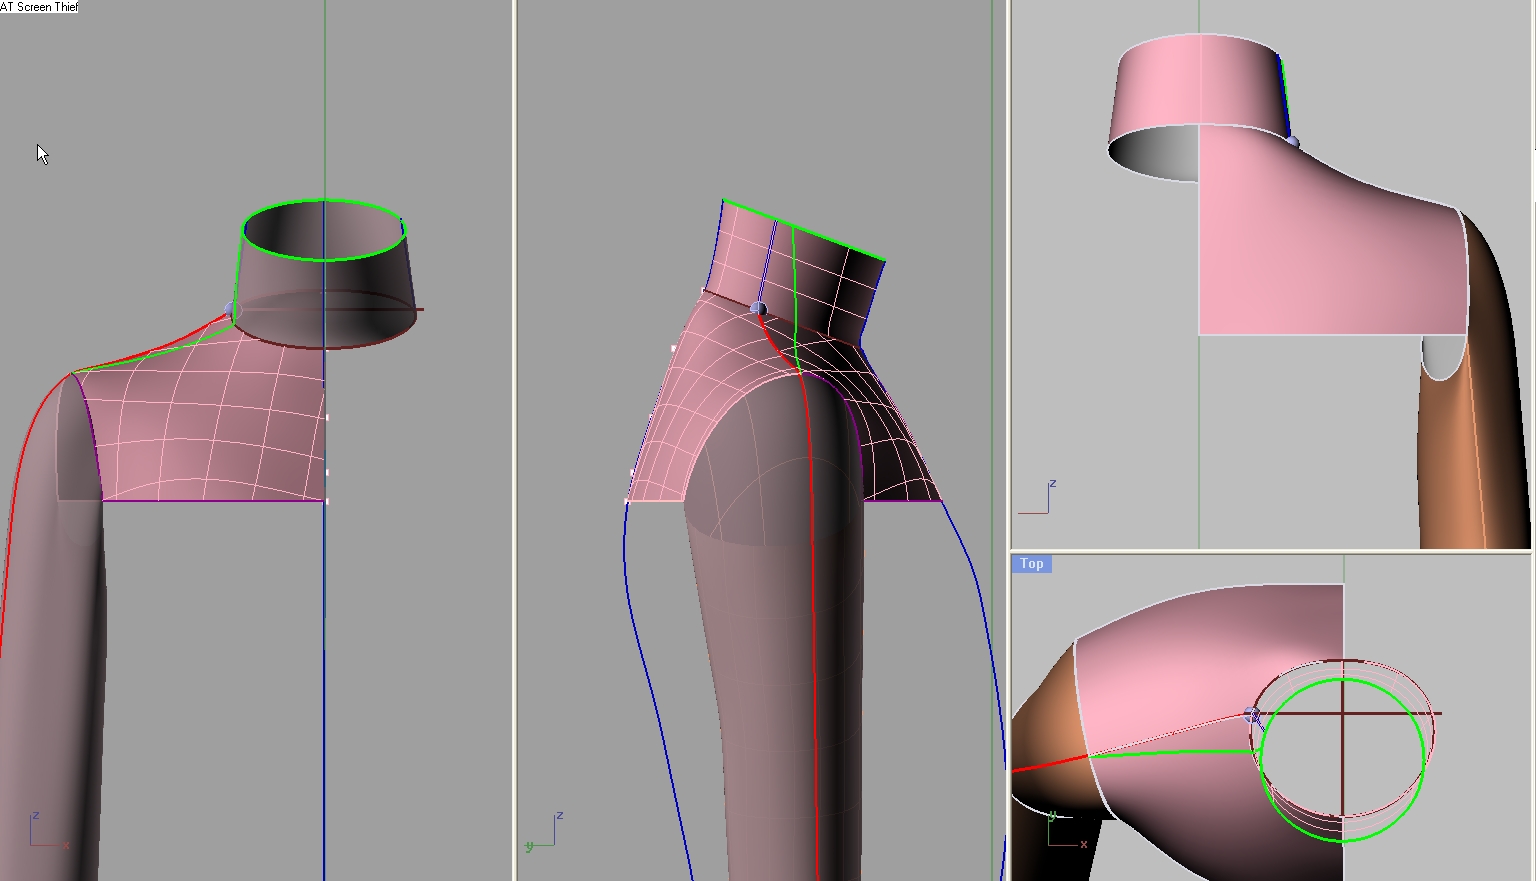Select the point object in the Top viewport

click(1251, 715)
